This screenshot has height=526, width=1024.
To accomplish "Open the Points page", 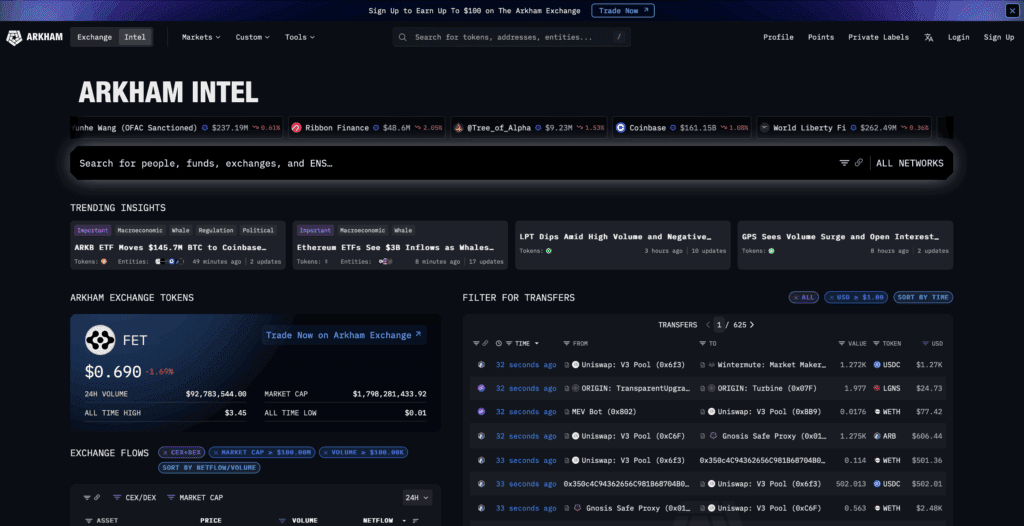I will point(821,37).
